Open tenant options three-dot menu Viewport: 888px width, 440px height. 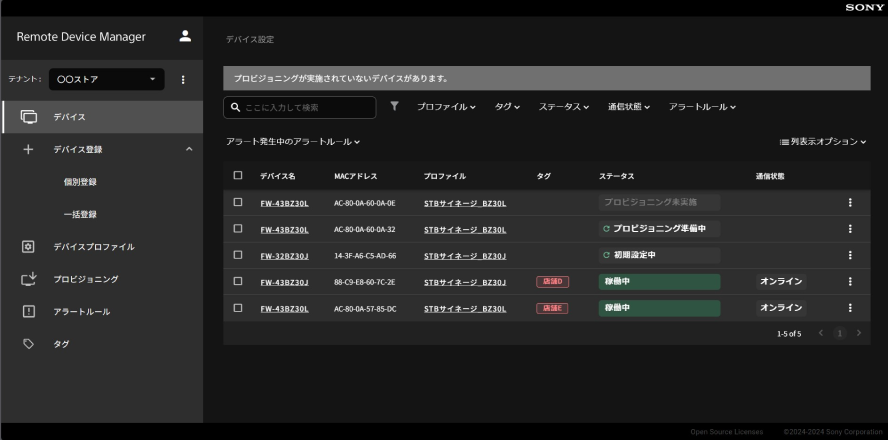click(x=183, y=79)
